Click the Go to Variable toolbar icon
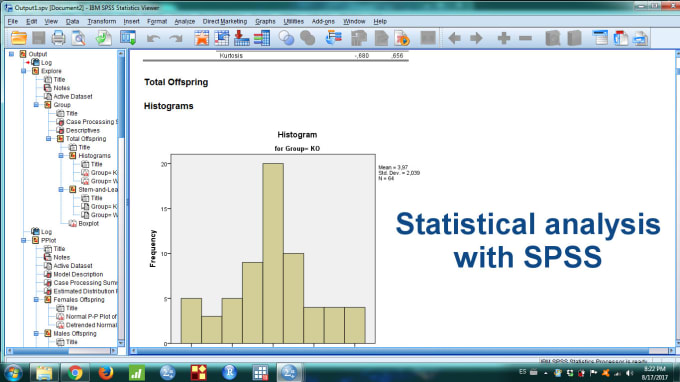The image size is (680, 382). tap(242, 38)
